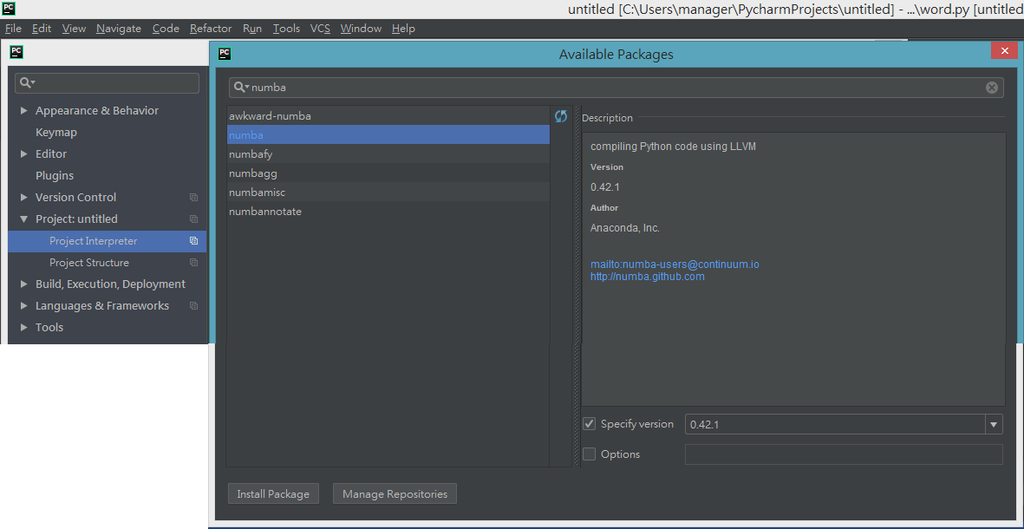Click the Settings search input field
This screenshot has width=1024, height=529.
[107, 83]
